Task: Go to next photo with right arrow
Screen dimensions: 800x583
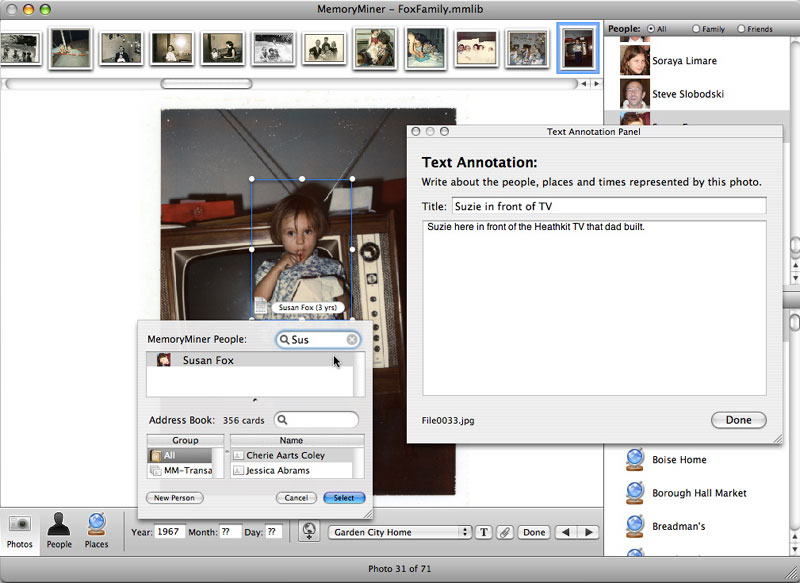Action: 589,532
